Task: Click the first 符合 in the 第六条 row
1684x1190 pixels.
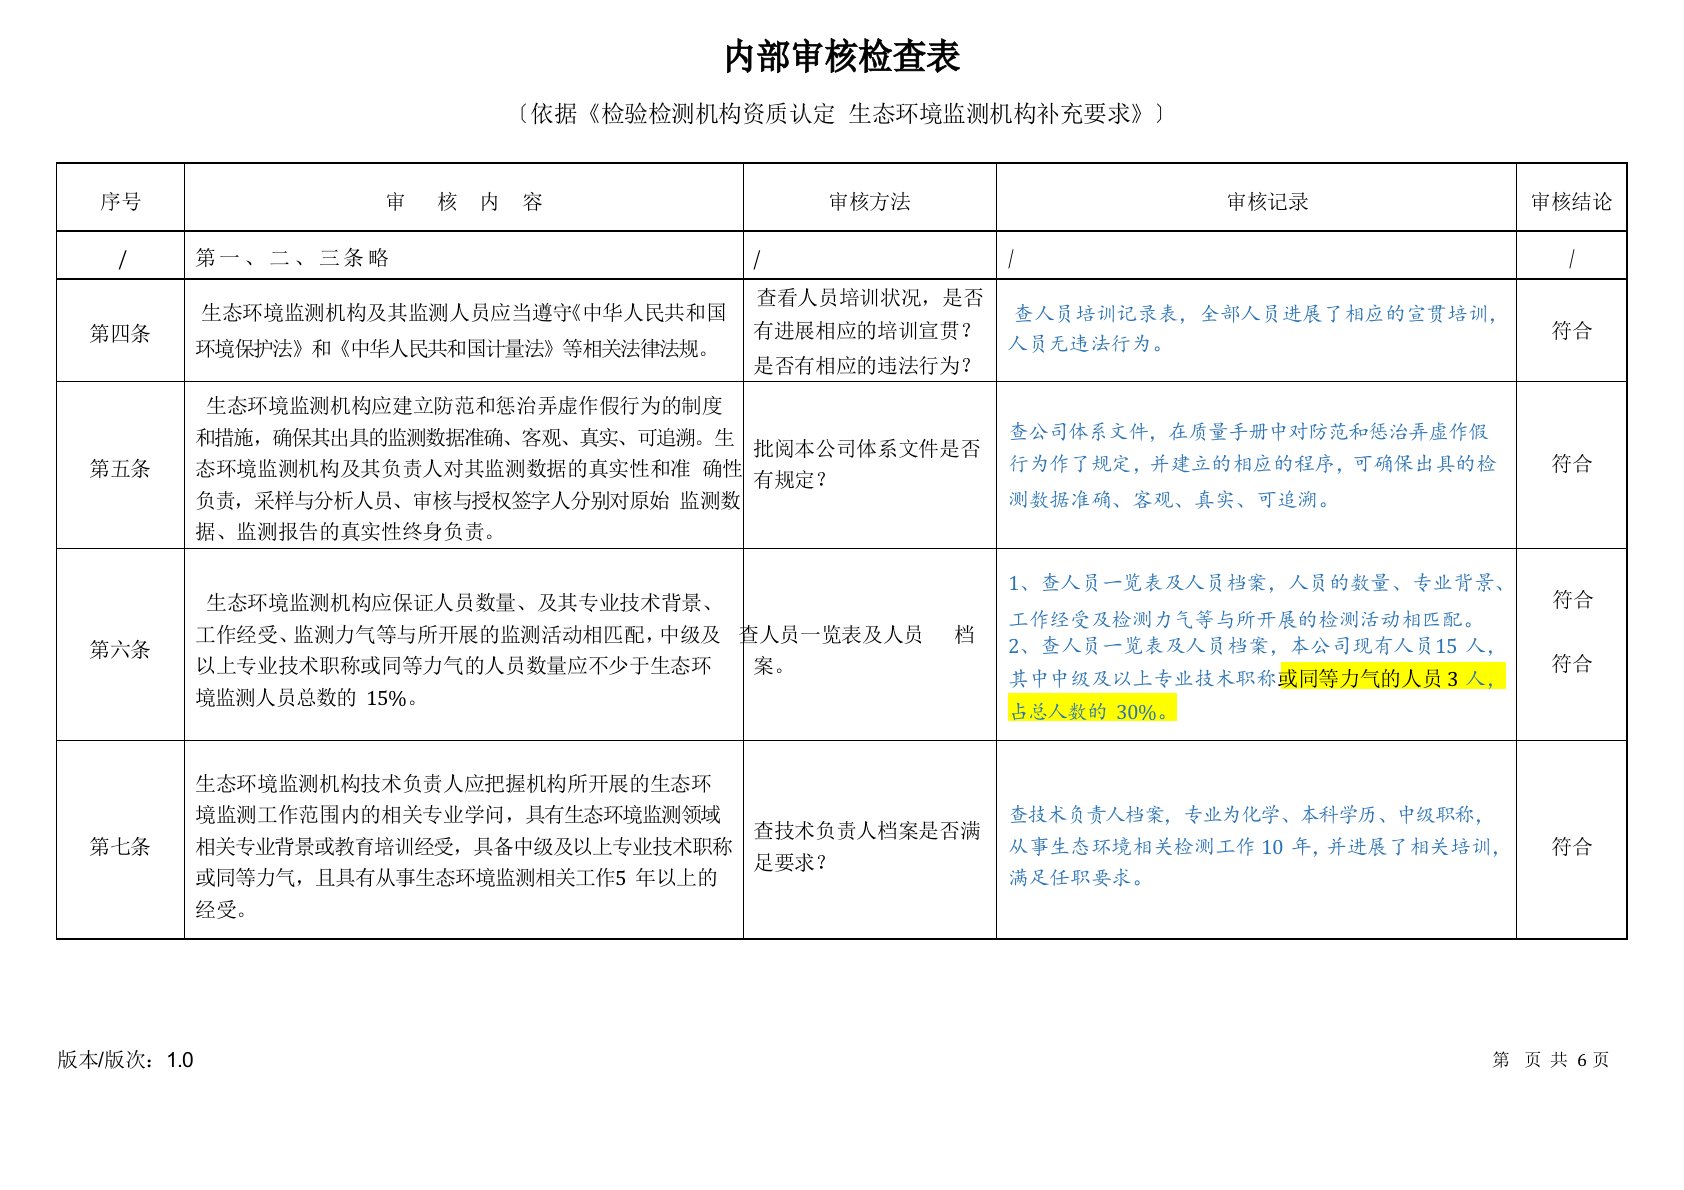Action: 1572,599
